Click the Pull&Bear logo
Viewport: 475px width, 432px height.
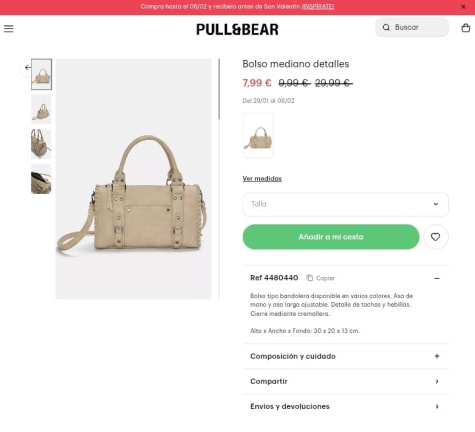point(237,29)
